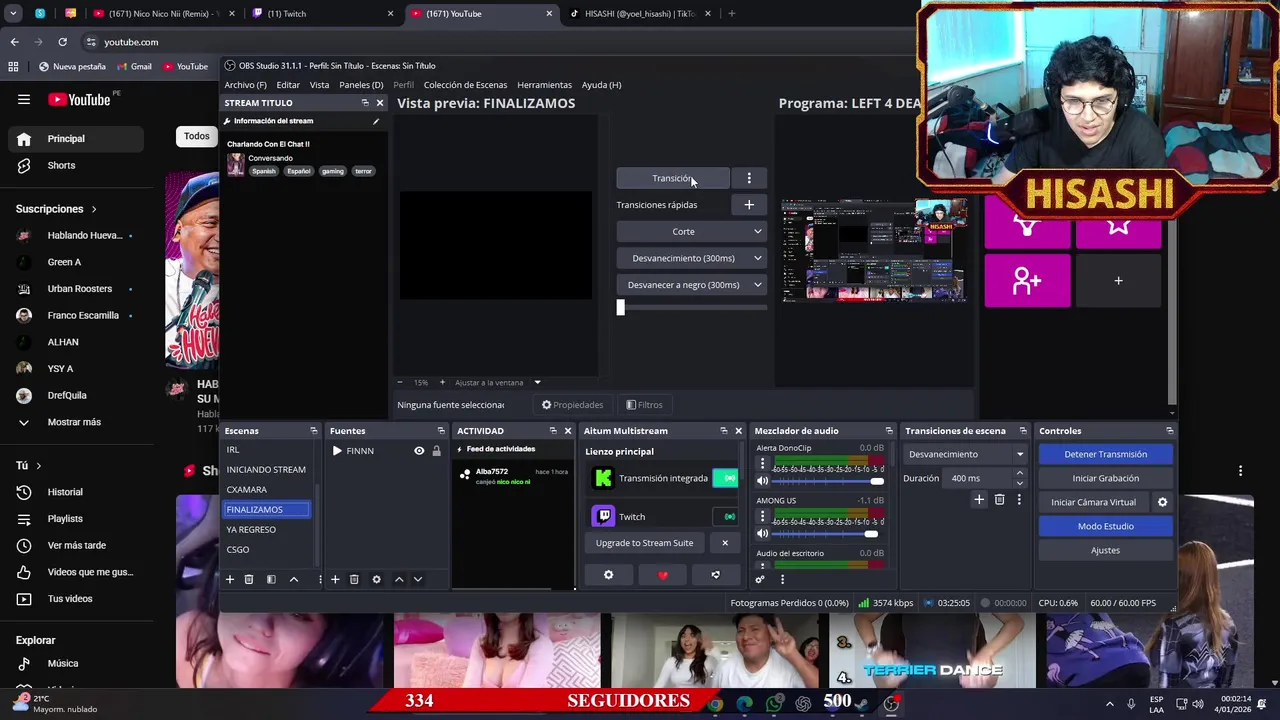Add a scene transition with plus
The image size is (1280, 720).
tap(979, 499)
